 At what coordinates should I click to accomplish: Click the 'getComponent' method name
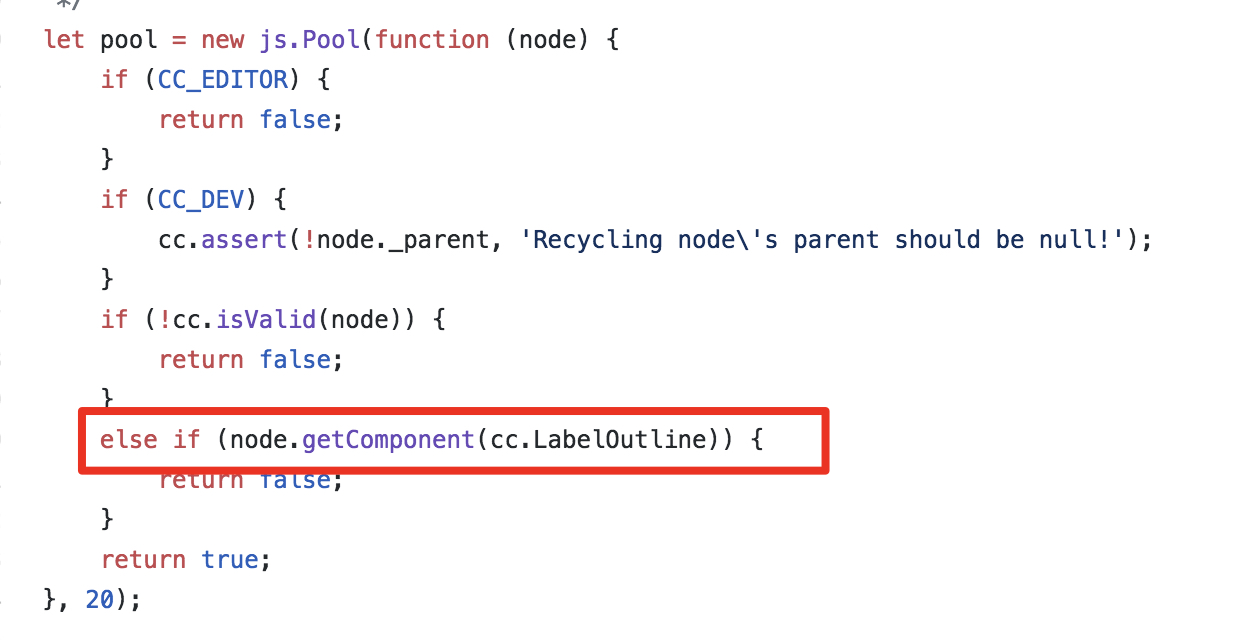[x=387, y=439]
